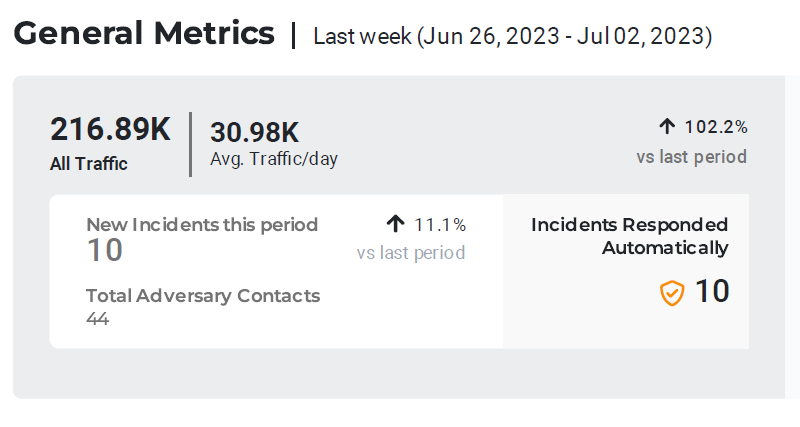Screen dimensions: 800x427
Task: Open New Incidents this period label
Action: click(202, 224)
